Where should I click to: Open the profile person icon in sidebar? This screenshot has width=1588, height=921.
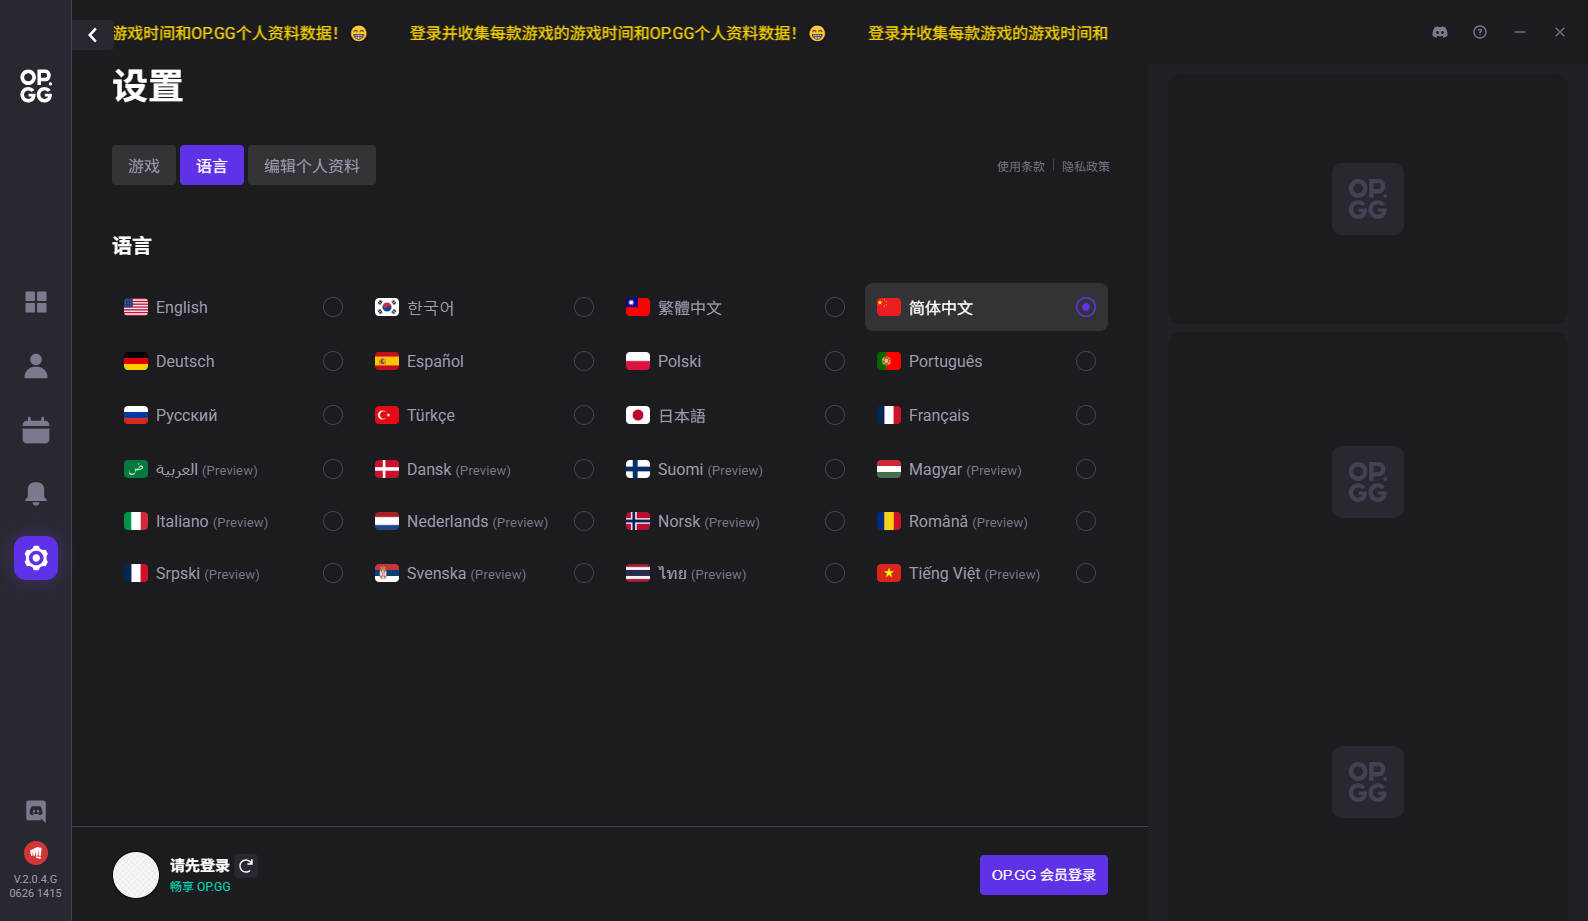[x=36, y=366]
